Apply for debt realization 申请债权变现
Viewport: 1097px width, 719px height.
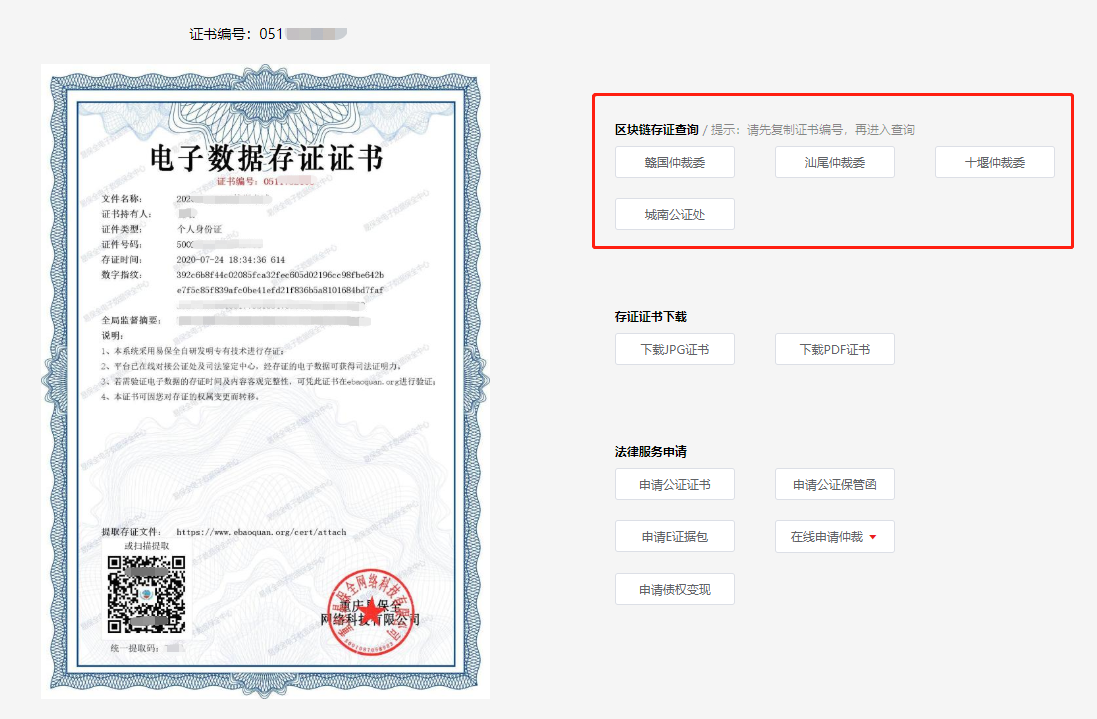[x=674, y=588]
